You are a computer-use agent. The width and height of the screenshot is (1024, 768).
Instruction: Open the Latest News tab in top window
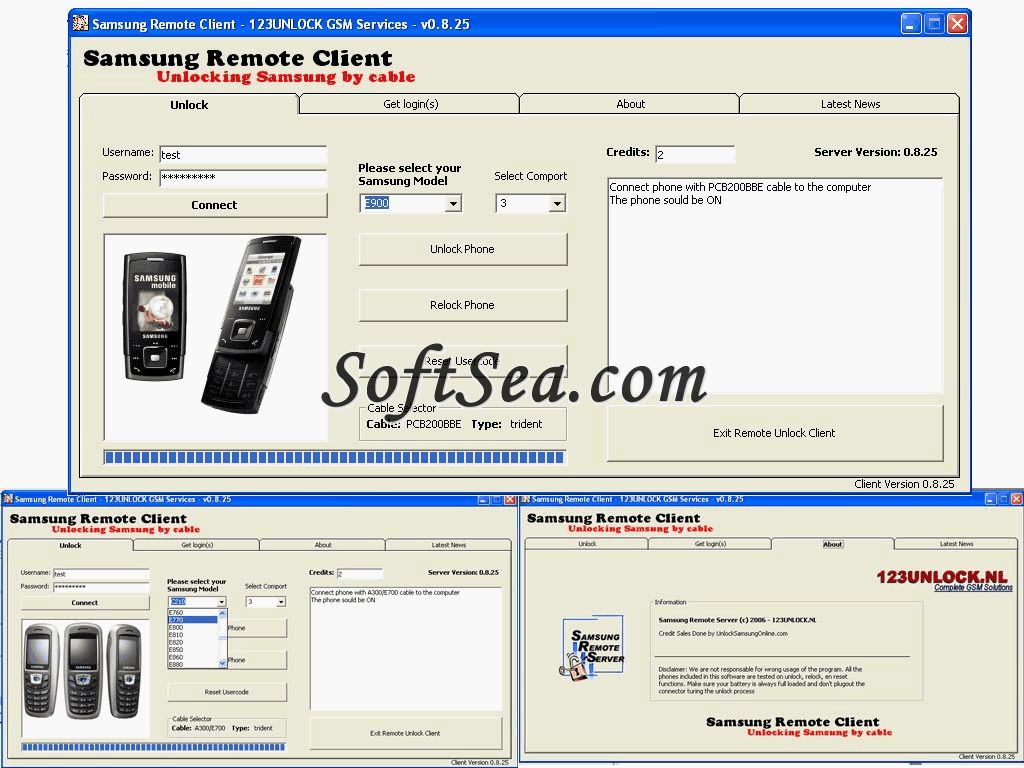click(x=850, y=104)
